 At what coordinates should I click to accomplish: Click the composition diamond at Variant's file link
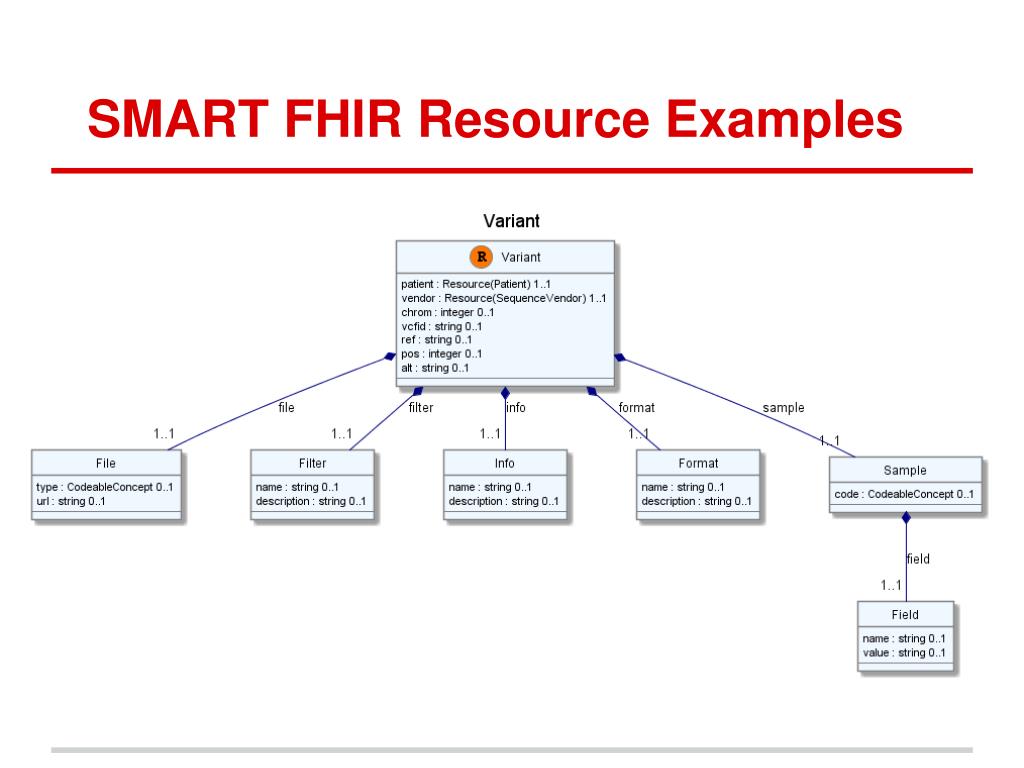click(390, 357)
